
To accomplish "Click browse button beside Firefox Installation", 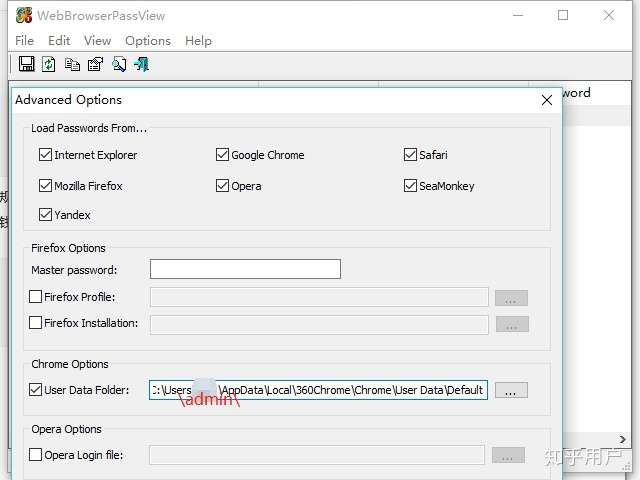I will point(512,324).
